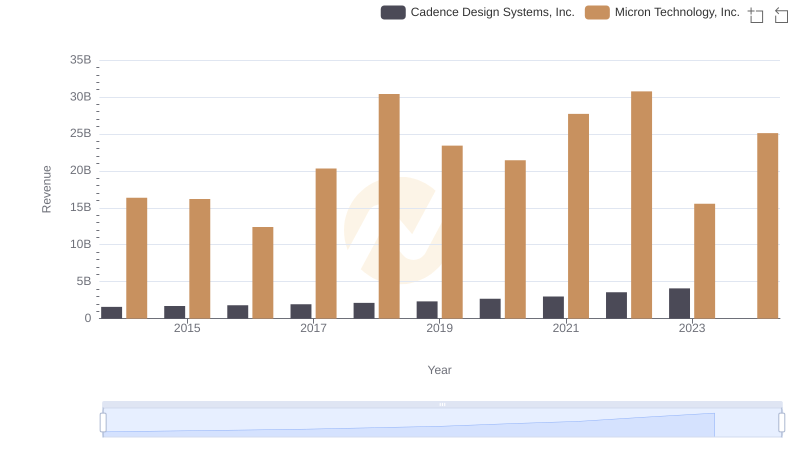Select Micron's 2014 revenue bar
Image resolution: width=800 pixels, height=461 pixels.
click(137, 258)
